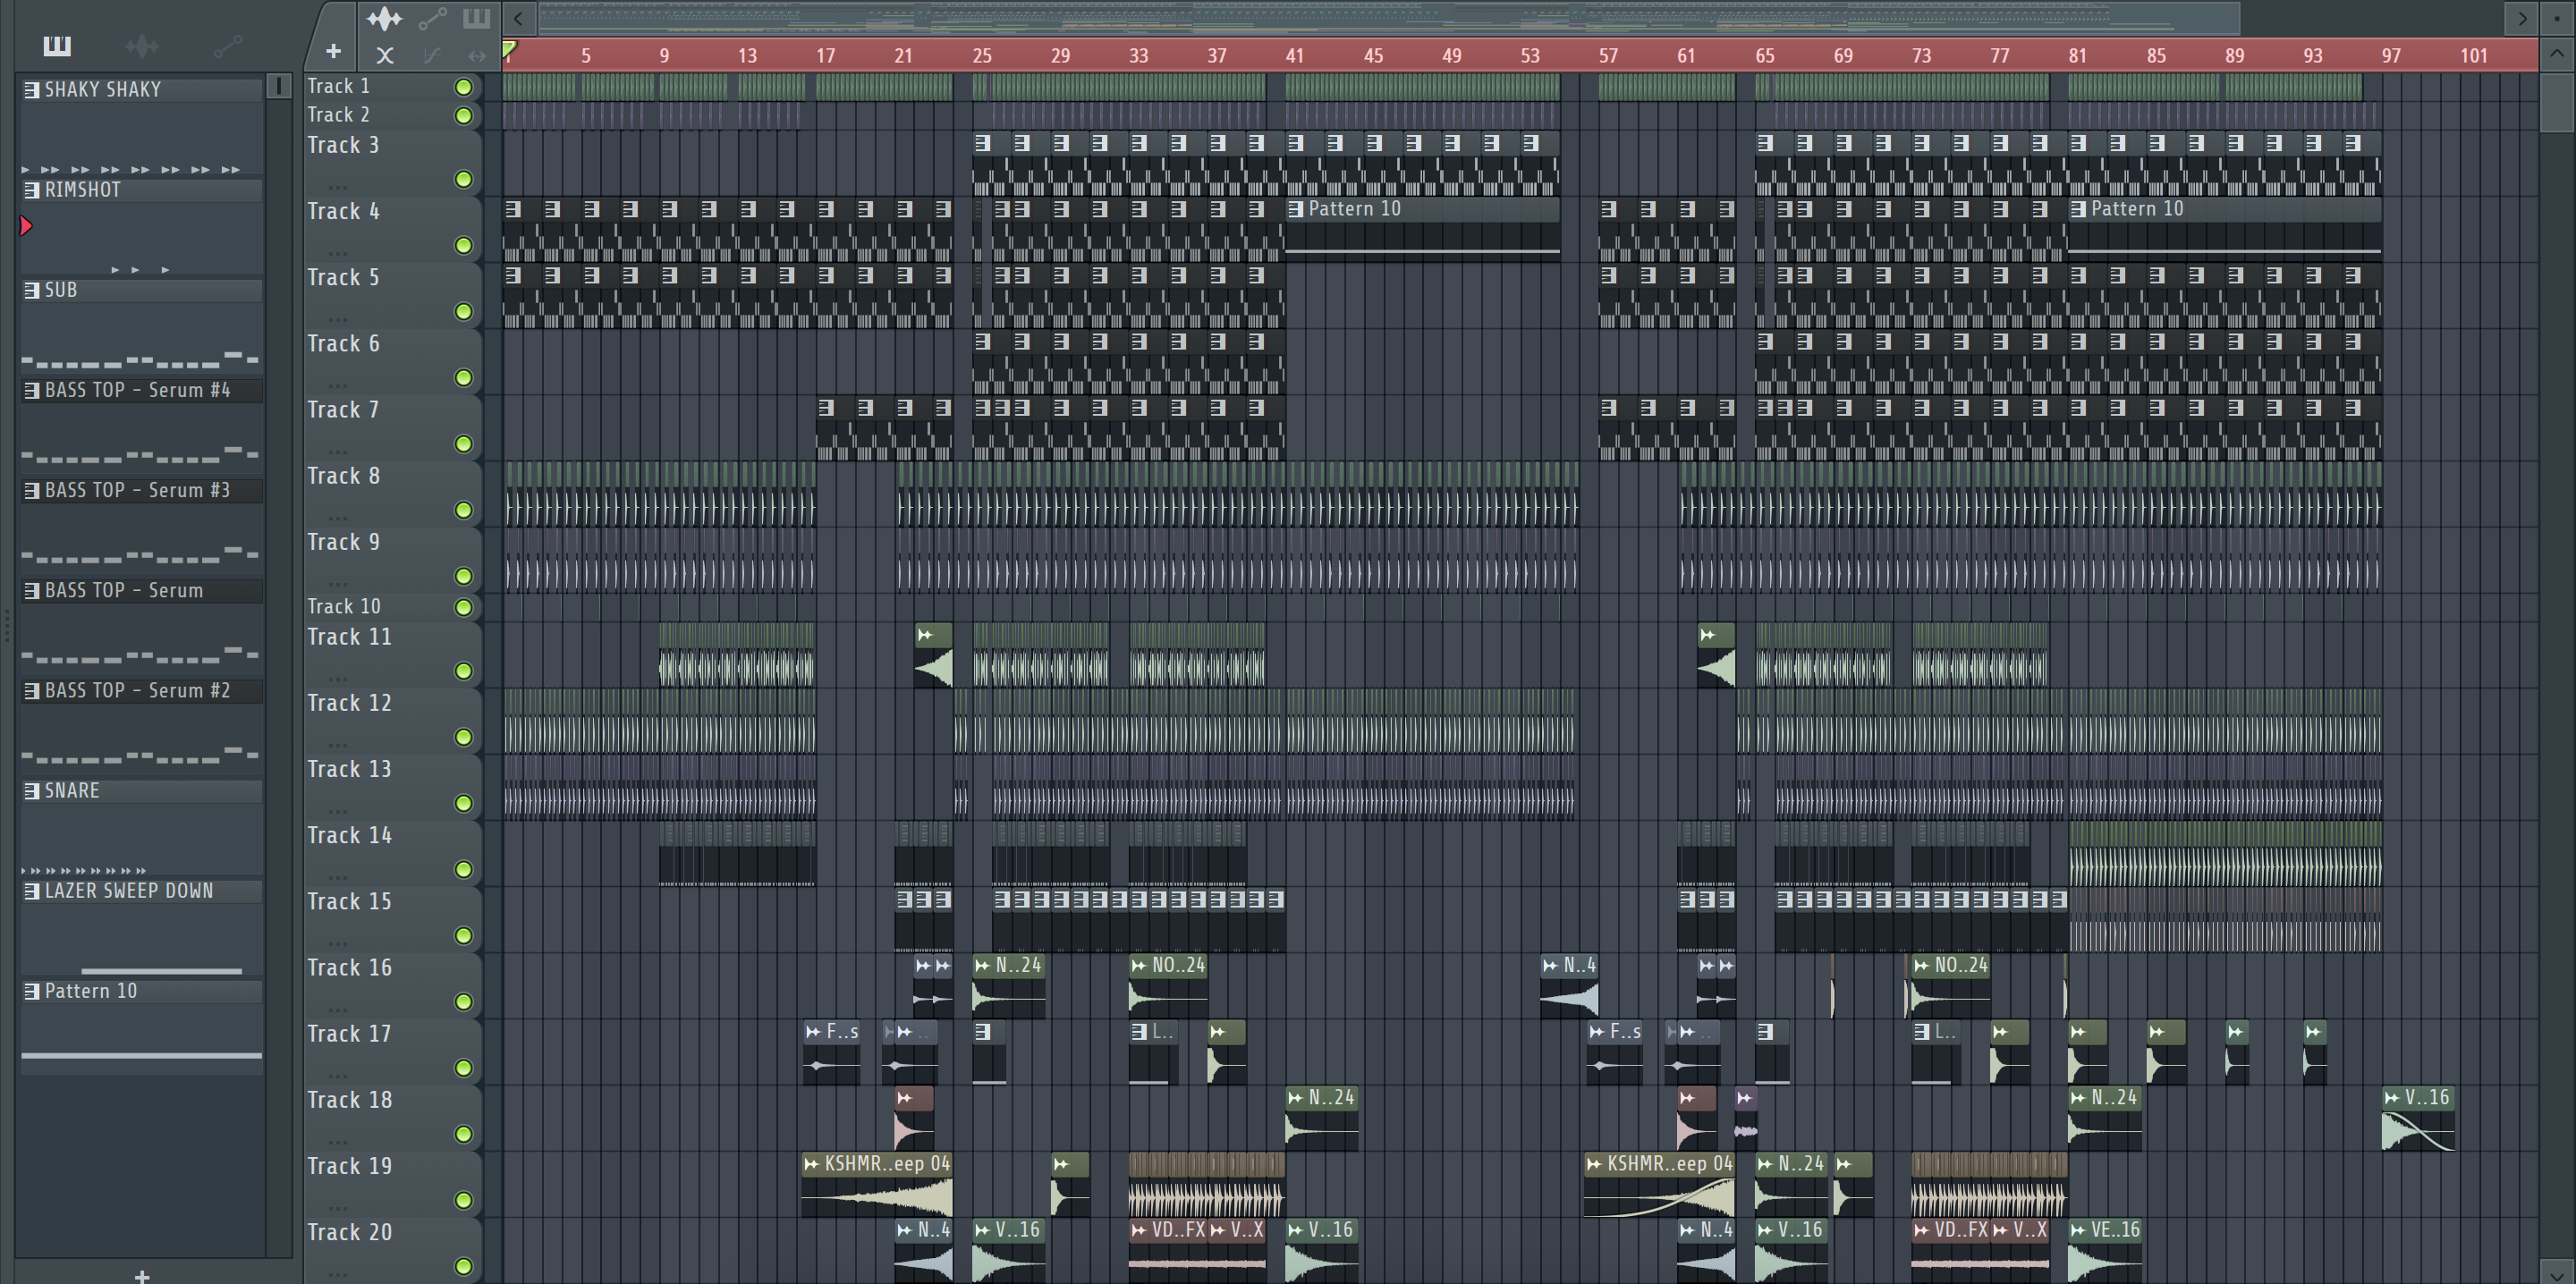Select the SNARE pattern name
This screenshot has height=1284, width=2576.
pos(72,791)
